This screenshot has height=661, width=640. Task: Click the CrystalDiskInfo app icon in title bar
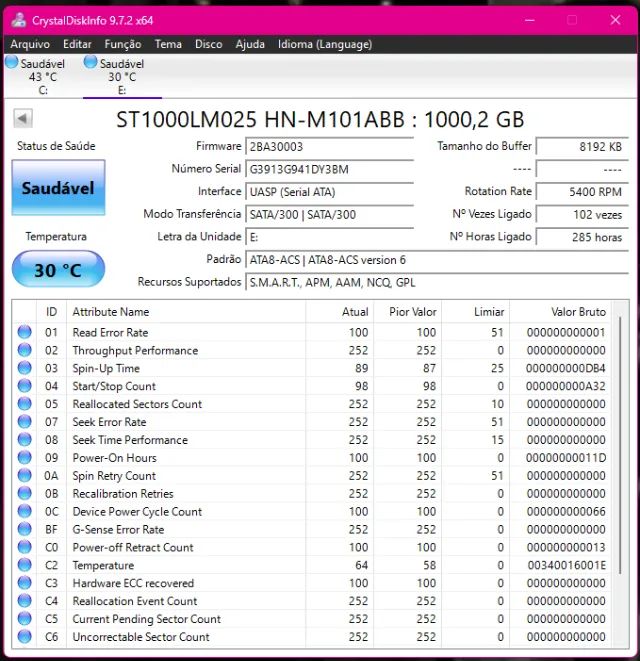click(x=17, y=20)
